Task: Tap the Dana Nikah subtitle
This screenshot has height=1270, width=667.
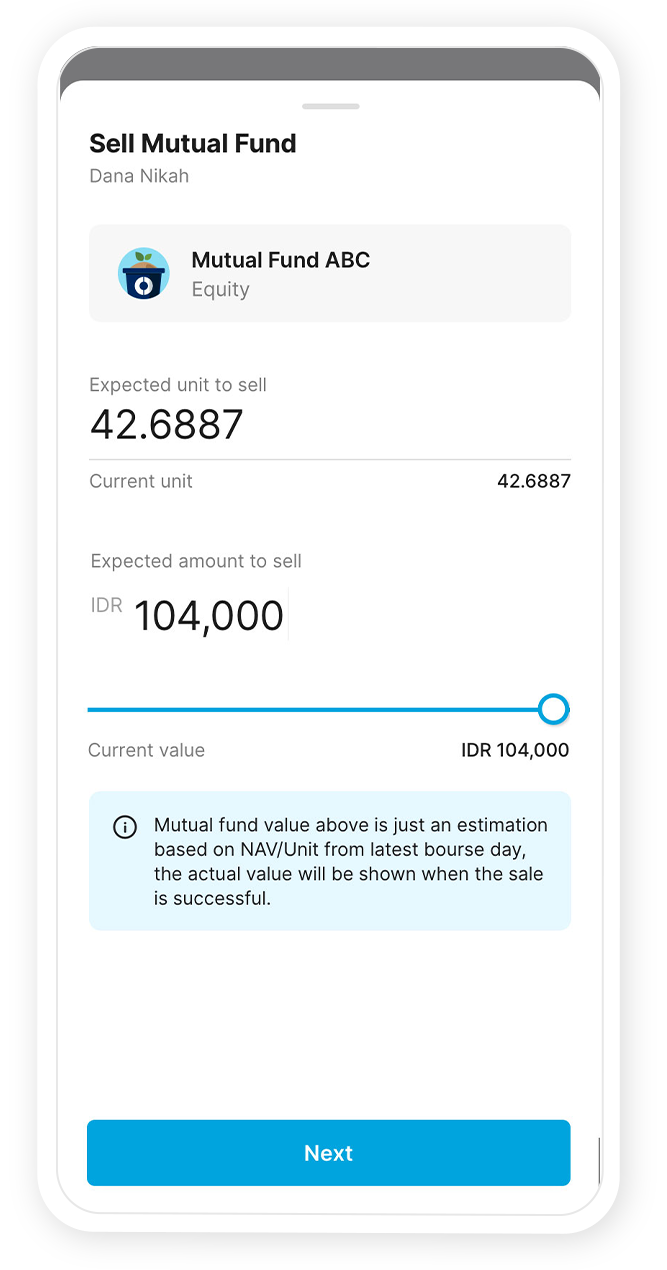Action: coord(139,176)
